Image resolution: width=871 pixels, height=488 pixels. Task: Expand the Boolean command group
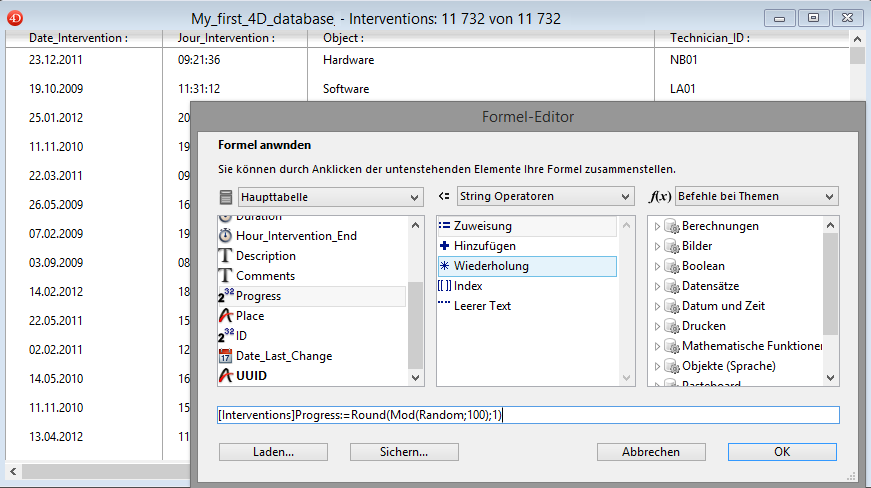[657, 266]
